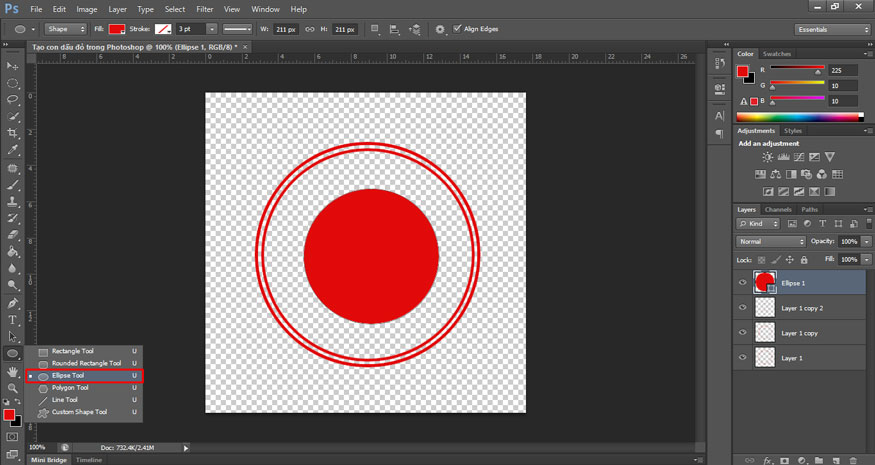875x465 pixels.
Task: Open the stroke line type dropdown
Action: [x=238, y=29]
